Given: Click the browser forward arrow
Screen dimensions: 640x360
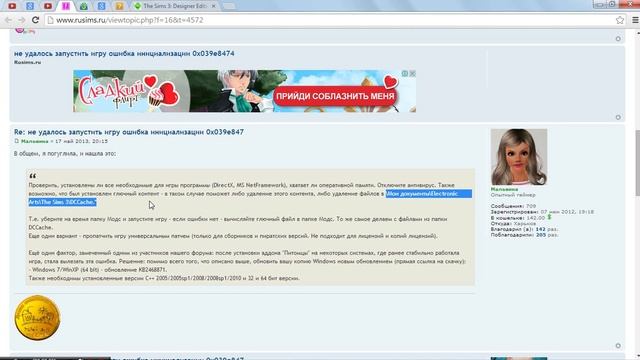Looking at the screenshot, I should [22, 20].
